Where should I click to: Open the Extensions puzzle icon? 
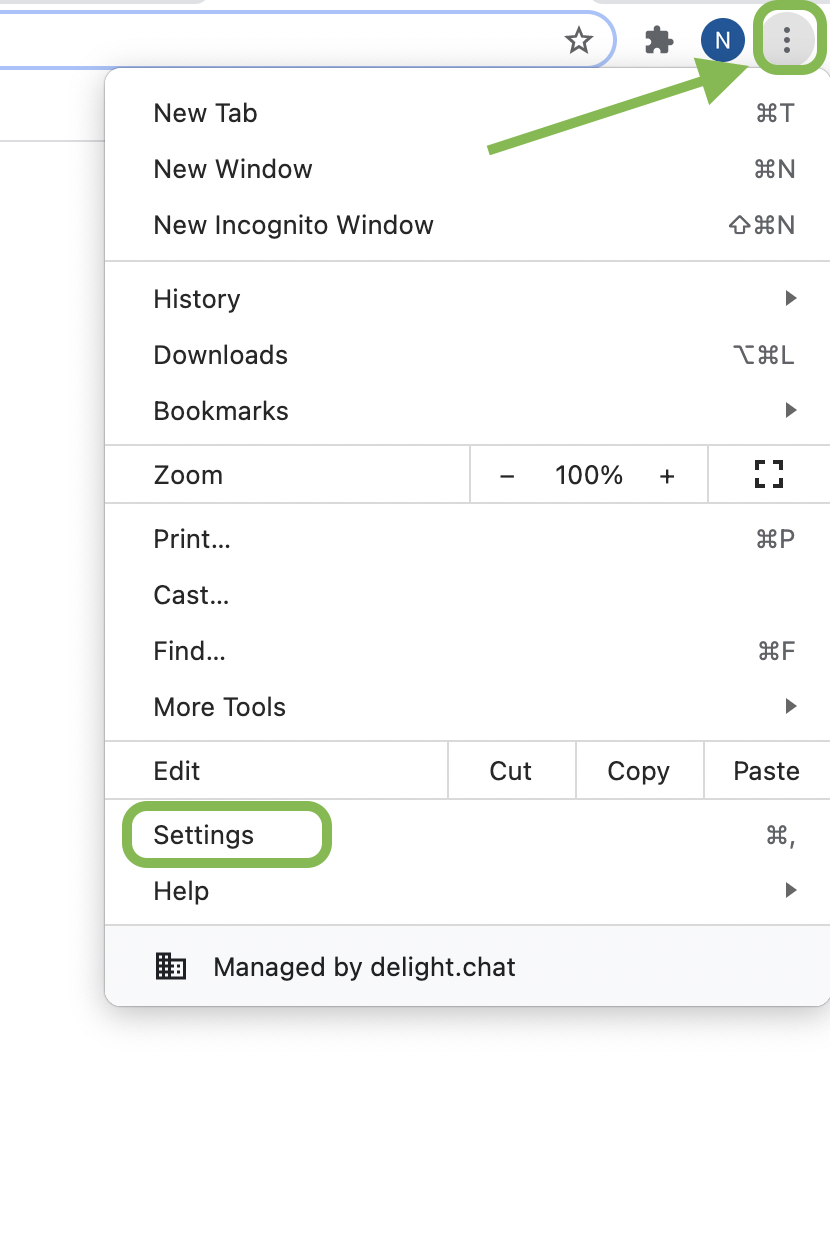(658, 40)
